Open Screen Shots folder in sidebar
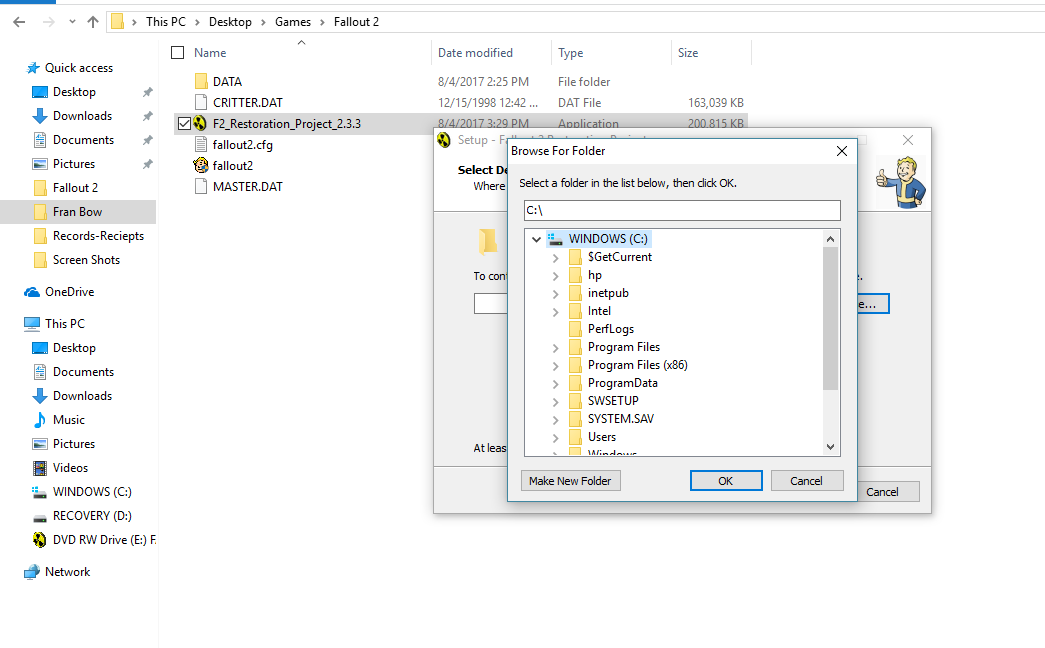 click(86, 260)
